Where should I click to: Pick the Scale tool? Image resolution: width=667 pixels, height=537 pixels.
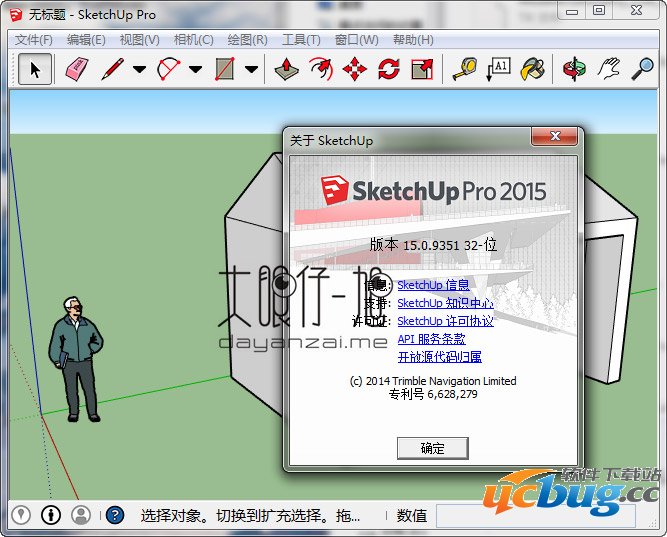point(422,69)
